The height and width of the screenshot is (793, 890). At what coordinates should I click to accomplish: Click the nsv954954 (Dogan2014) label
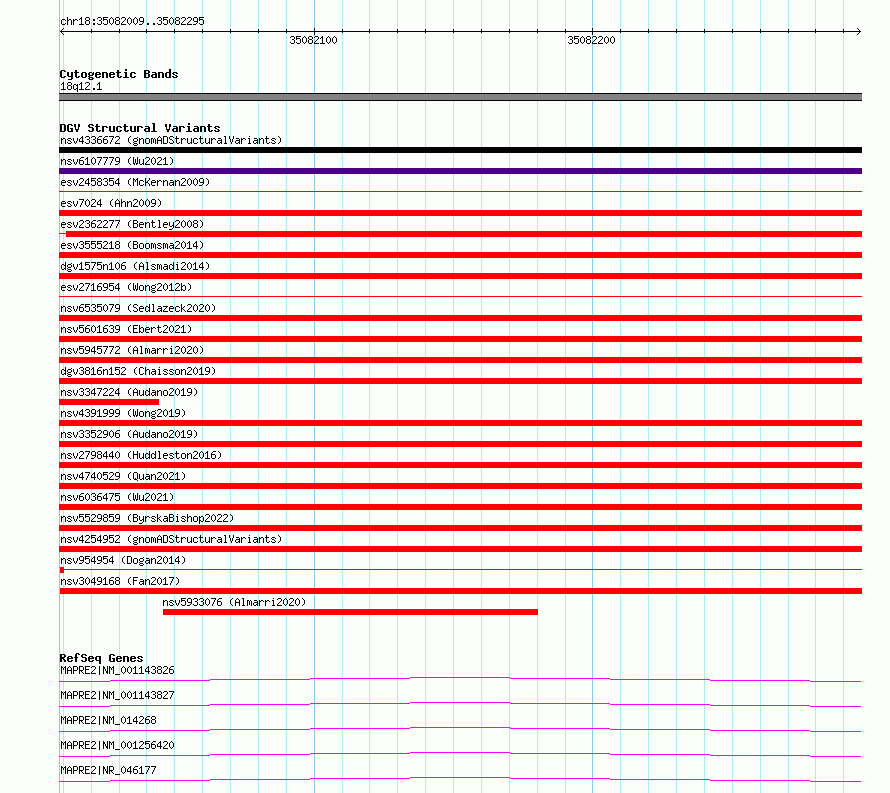123,560
